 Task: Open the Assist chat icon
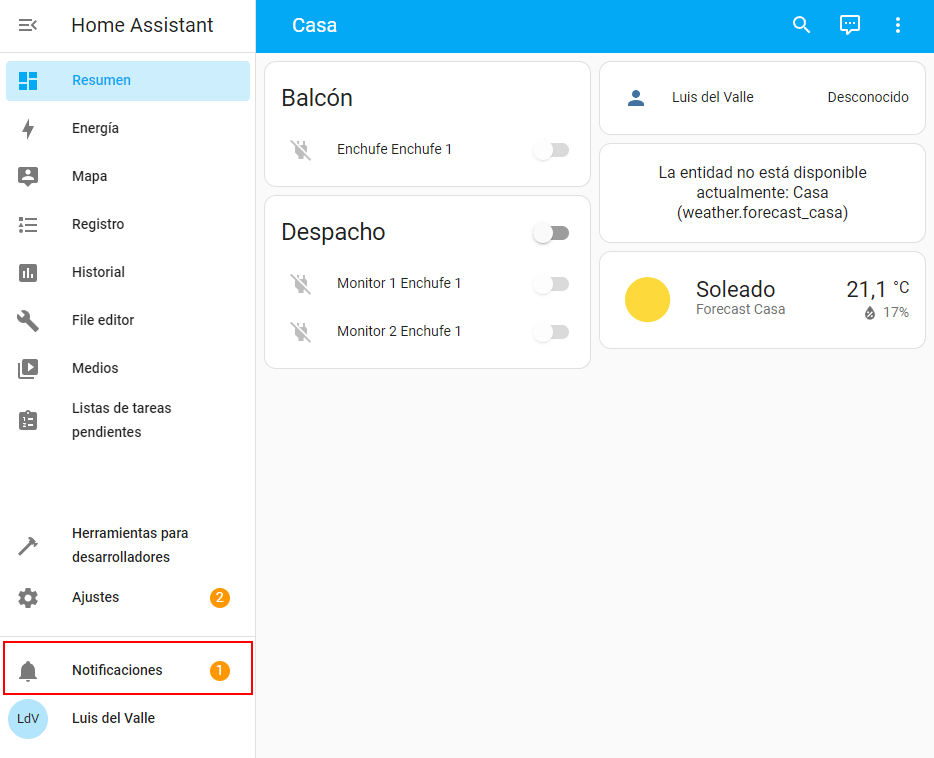pos(849,25)
